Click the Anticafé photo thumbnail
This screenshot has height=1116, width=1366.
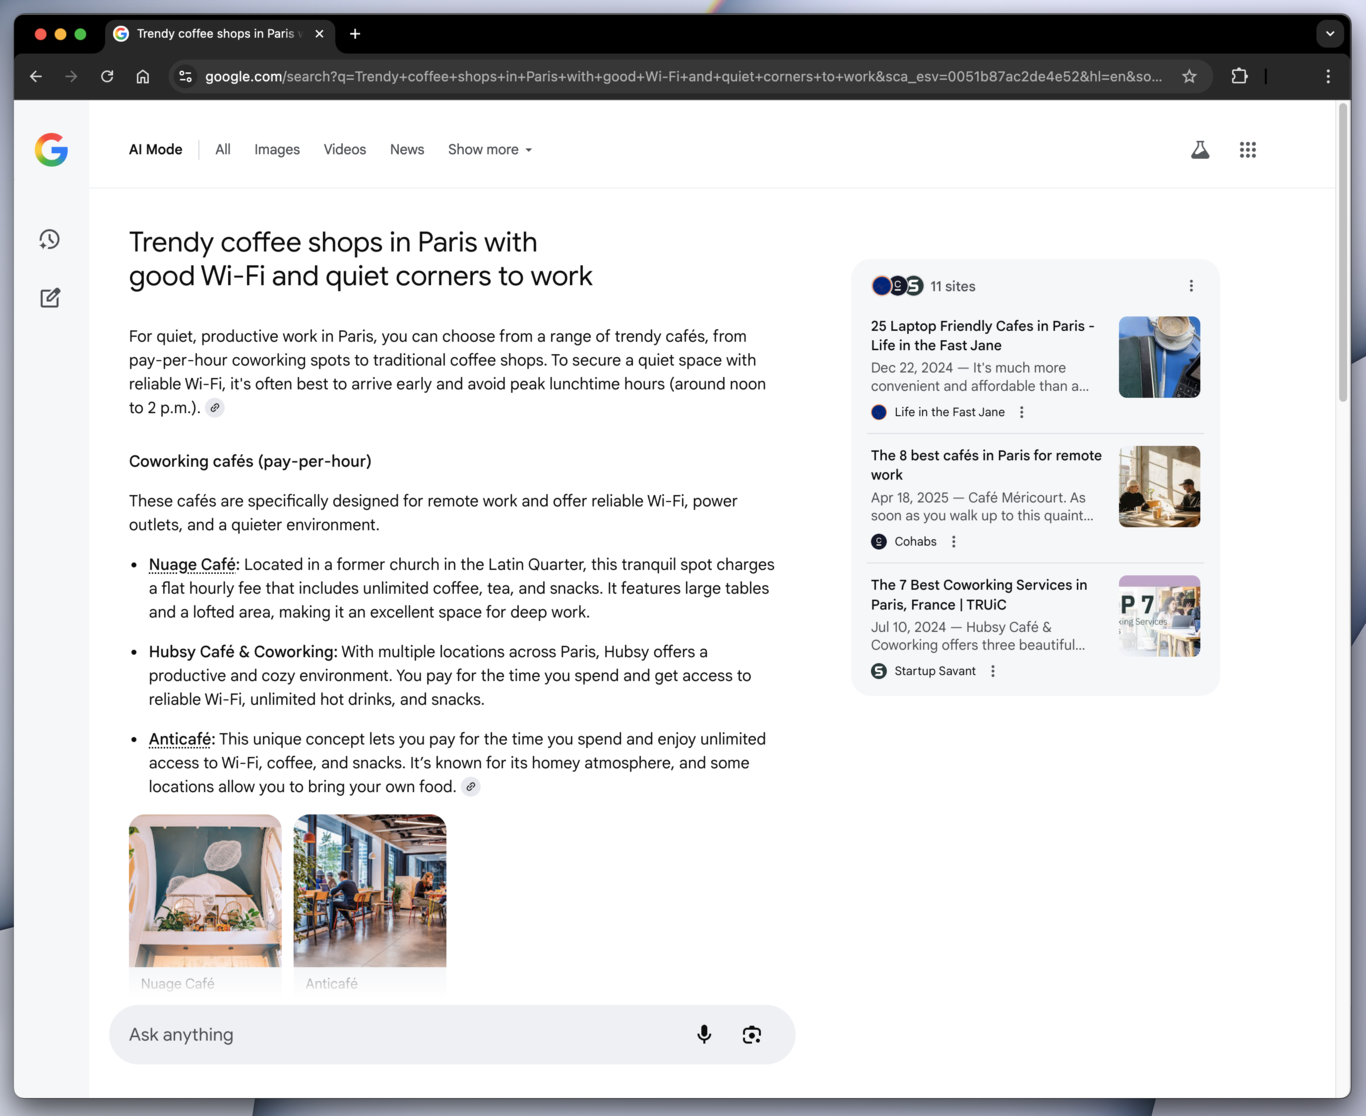370,891
